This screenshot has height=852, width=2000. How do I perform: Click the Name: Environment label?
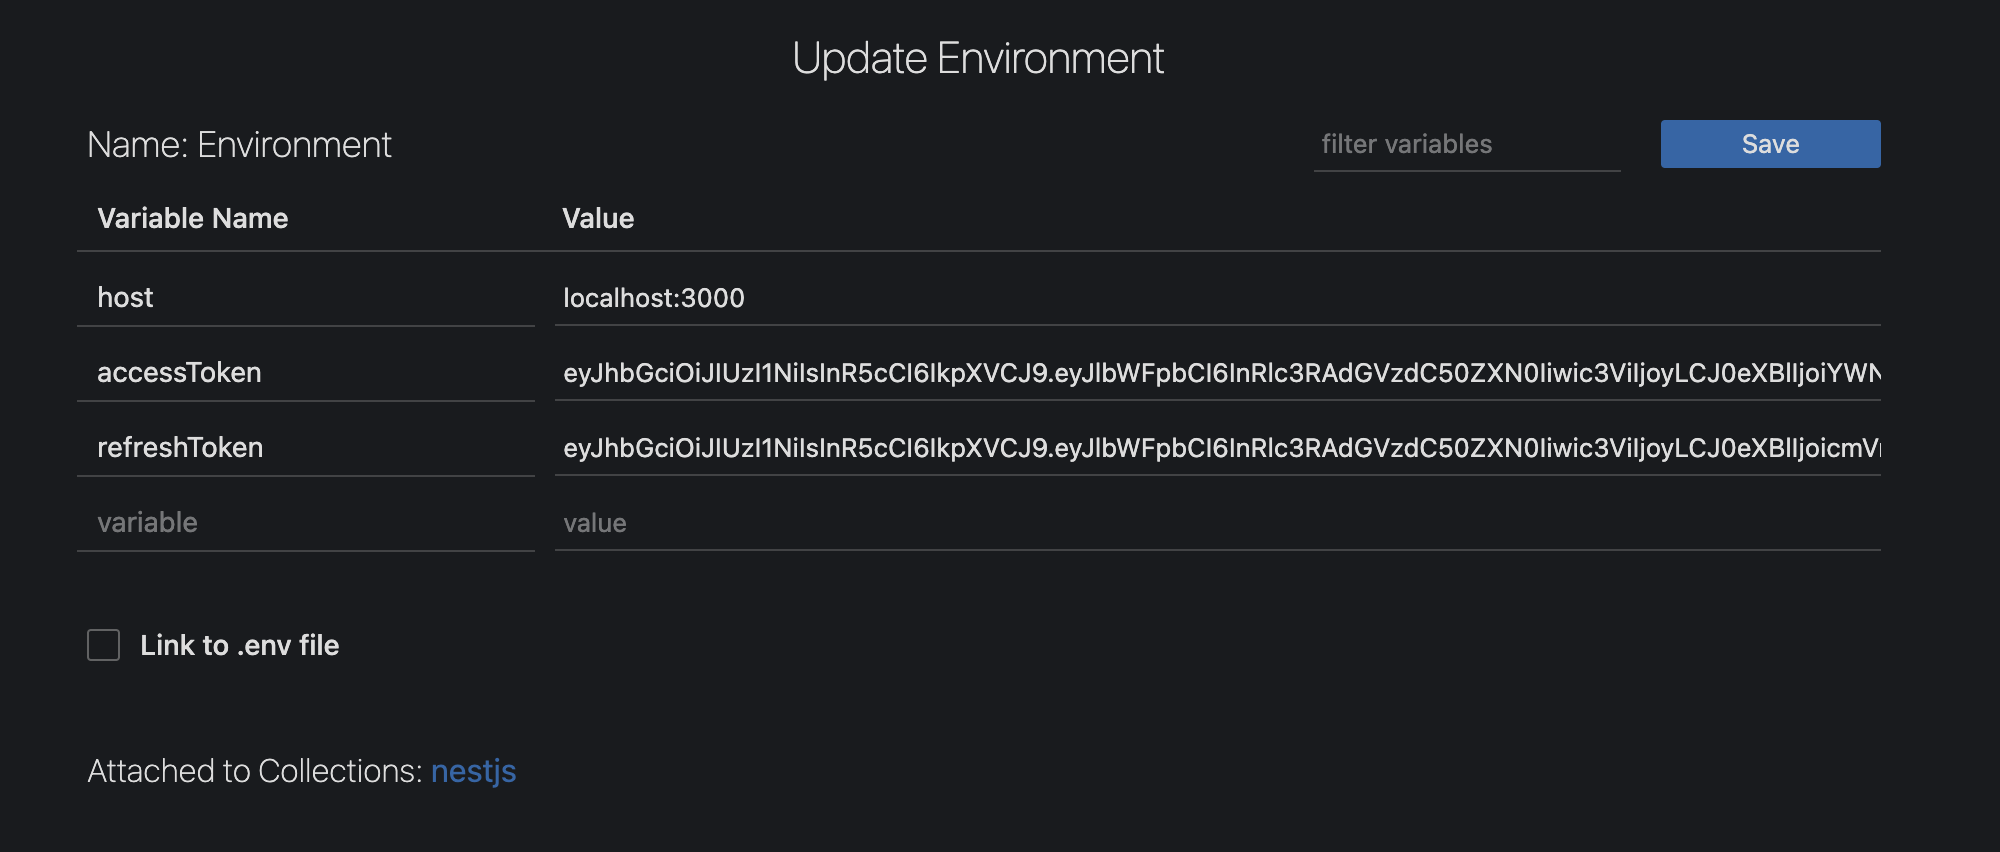click(239, 145)
